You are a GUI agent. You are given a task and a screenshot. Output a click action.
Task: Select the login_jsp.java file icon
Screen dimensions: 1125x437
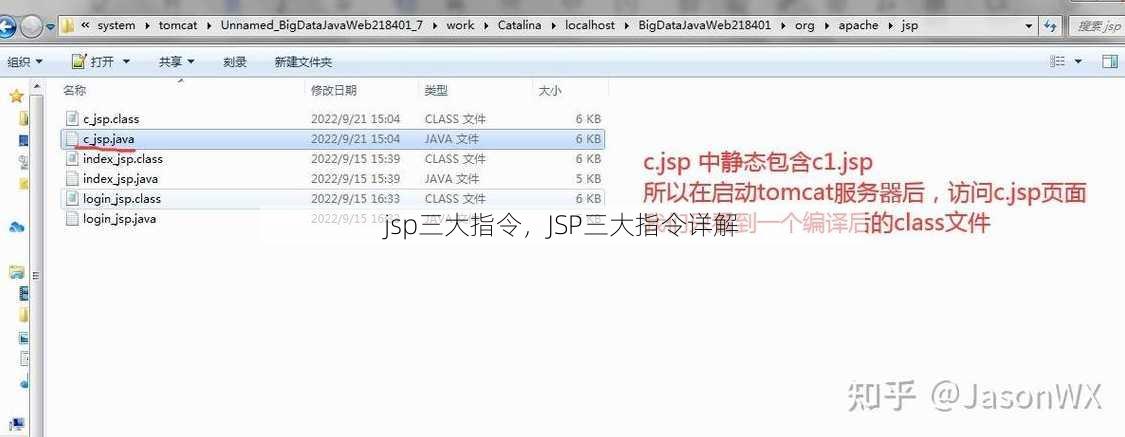(x=72, y=219)
